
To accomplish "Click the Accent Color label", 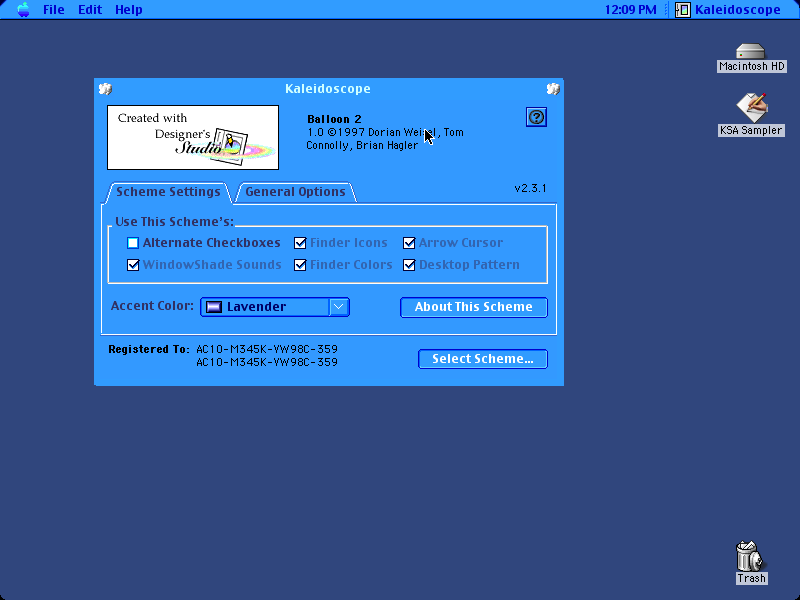I will point(152,306).
